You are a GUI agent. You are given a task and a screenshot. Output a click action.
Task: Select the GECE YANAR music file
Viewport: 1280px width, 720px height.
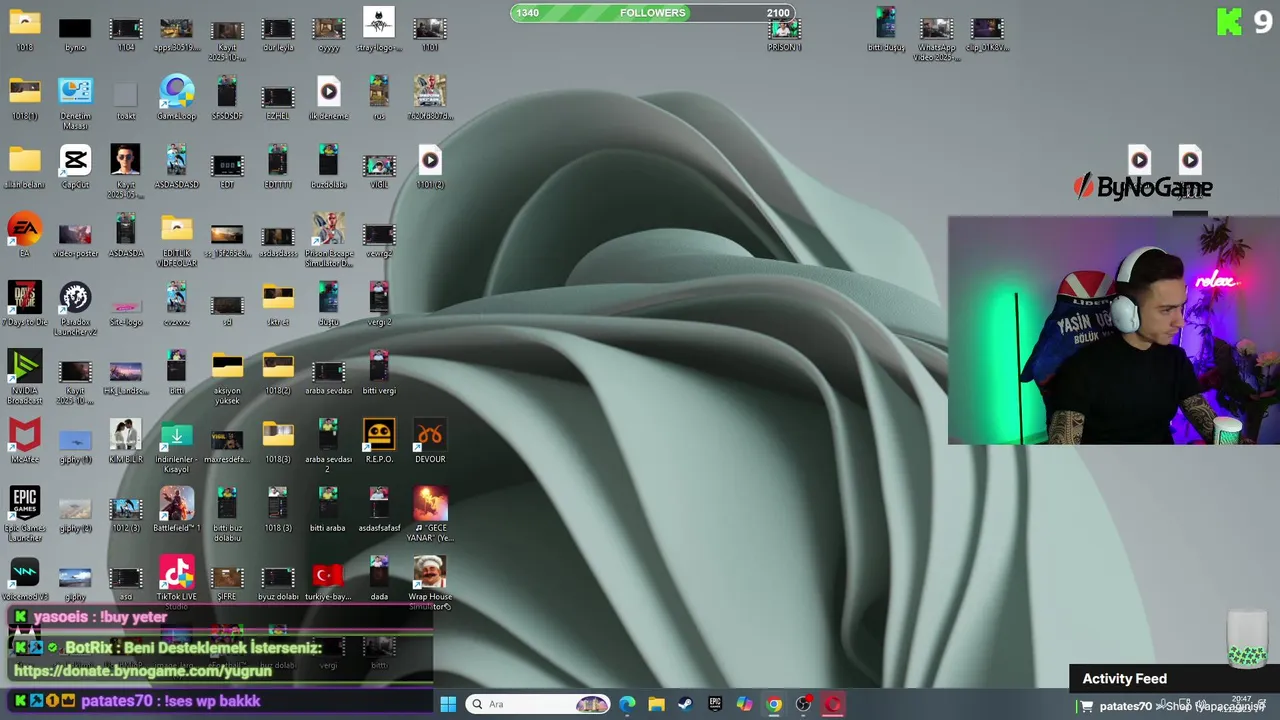click(x=430, y=514)
